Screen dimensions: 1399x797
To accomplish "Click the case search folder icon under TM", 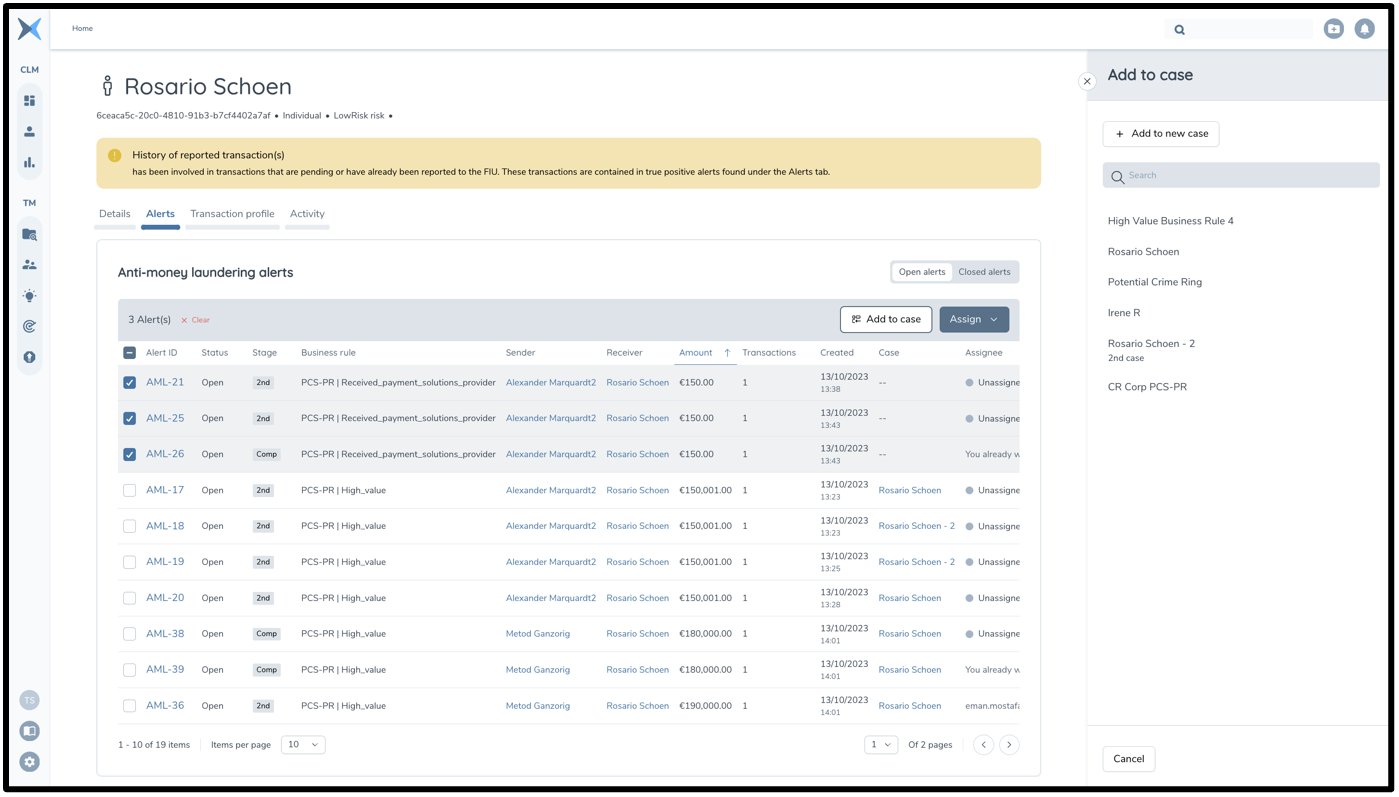I will coord(29,233).
